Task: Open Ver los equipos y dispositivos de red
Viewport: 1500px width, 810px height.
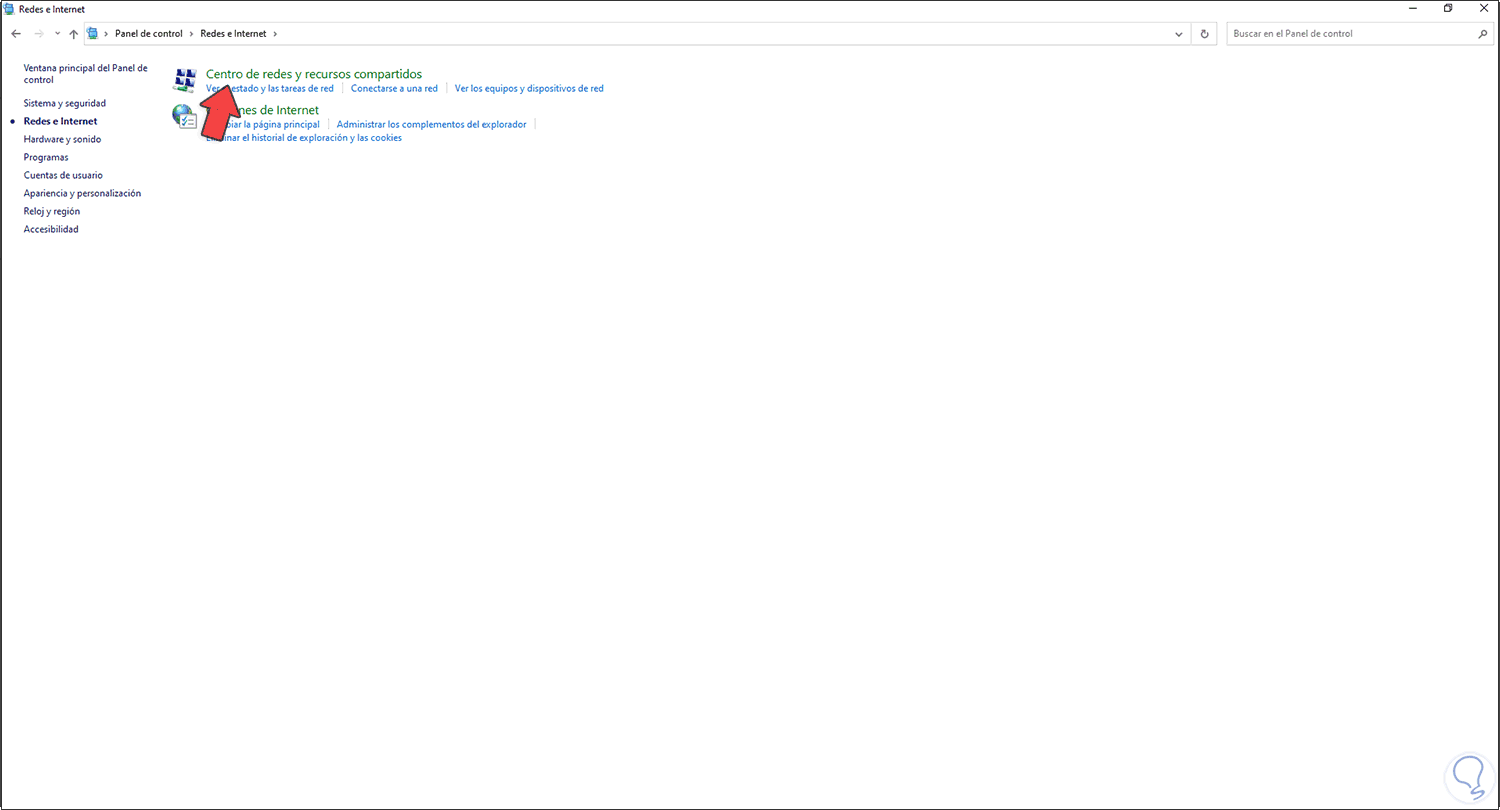Action: (529, 88)
